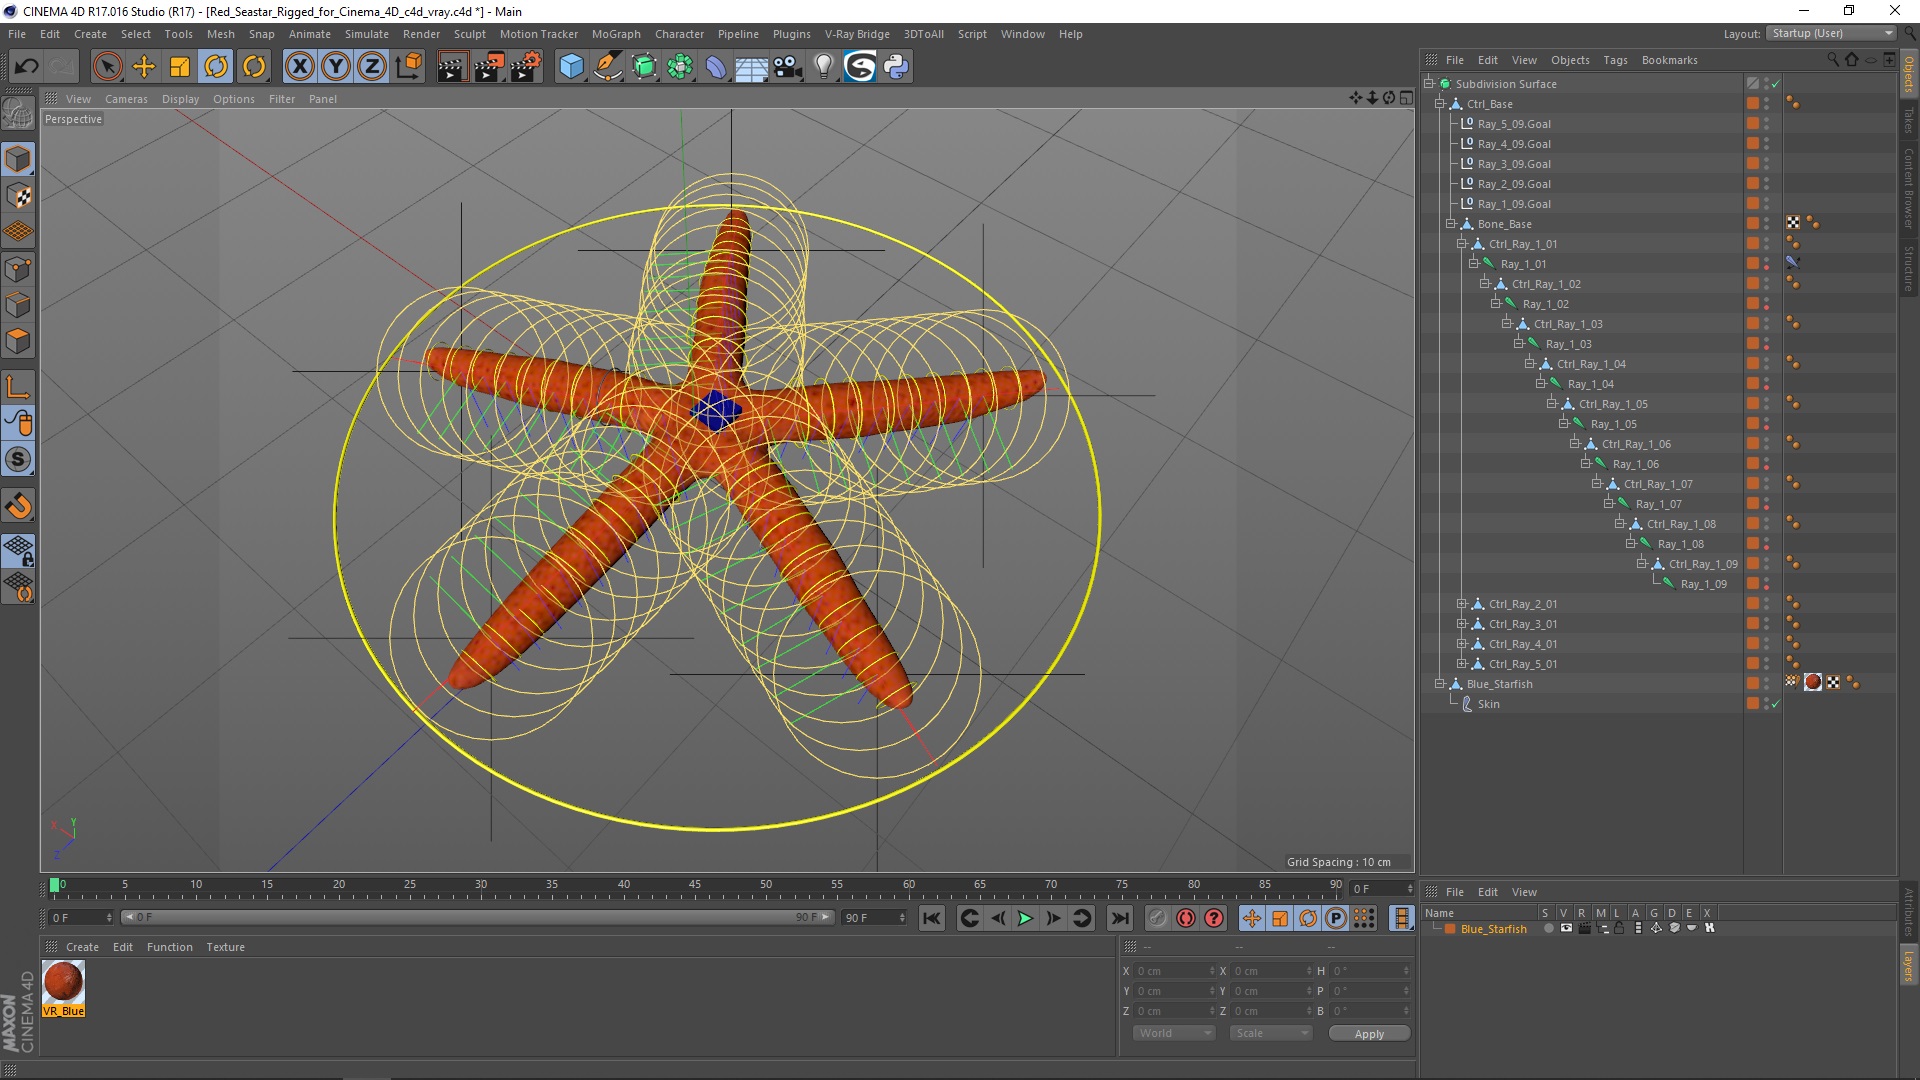Collapse the Ctrl_Base hierarchy
1920x1080 pixels.
click(1440, 104)
